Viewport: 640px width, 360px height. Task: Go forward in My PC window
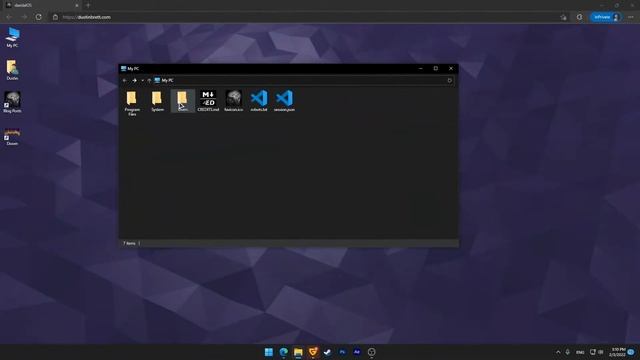pyautogui.click(x=134, y=80)
